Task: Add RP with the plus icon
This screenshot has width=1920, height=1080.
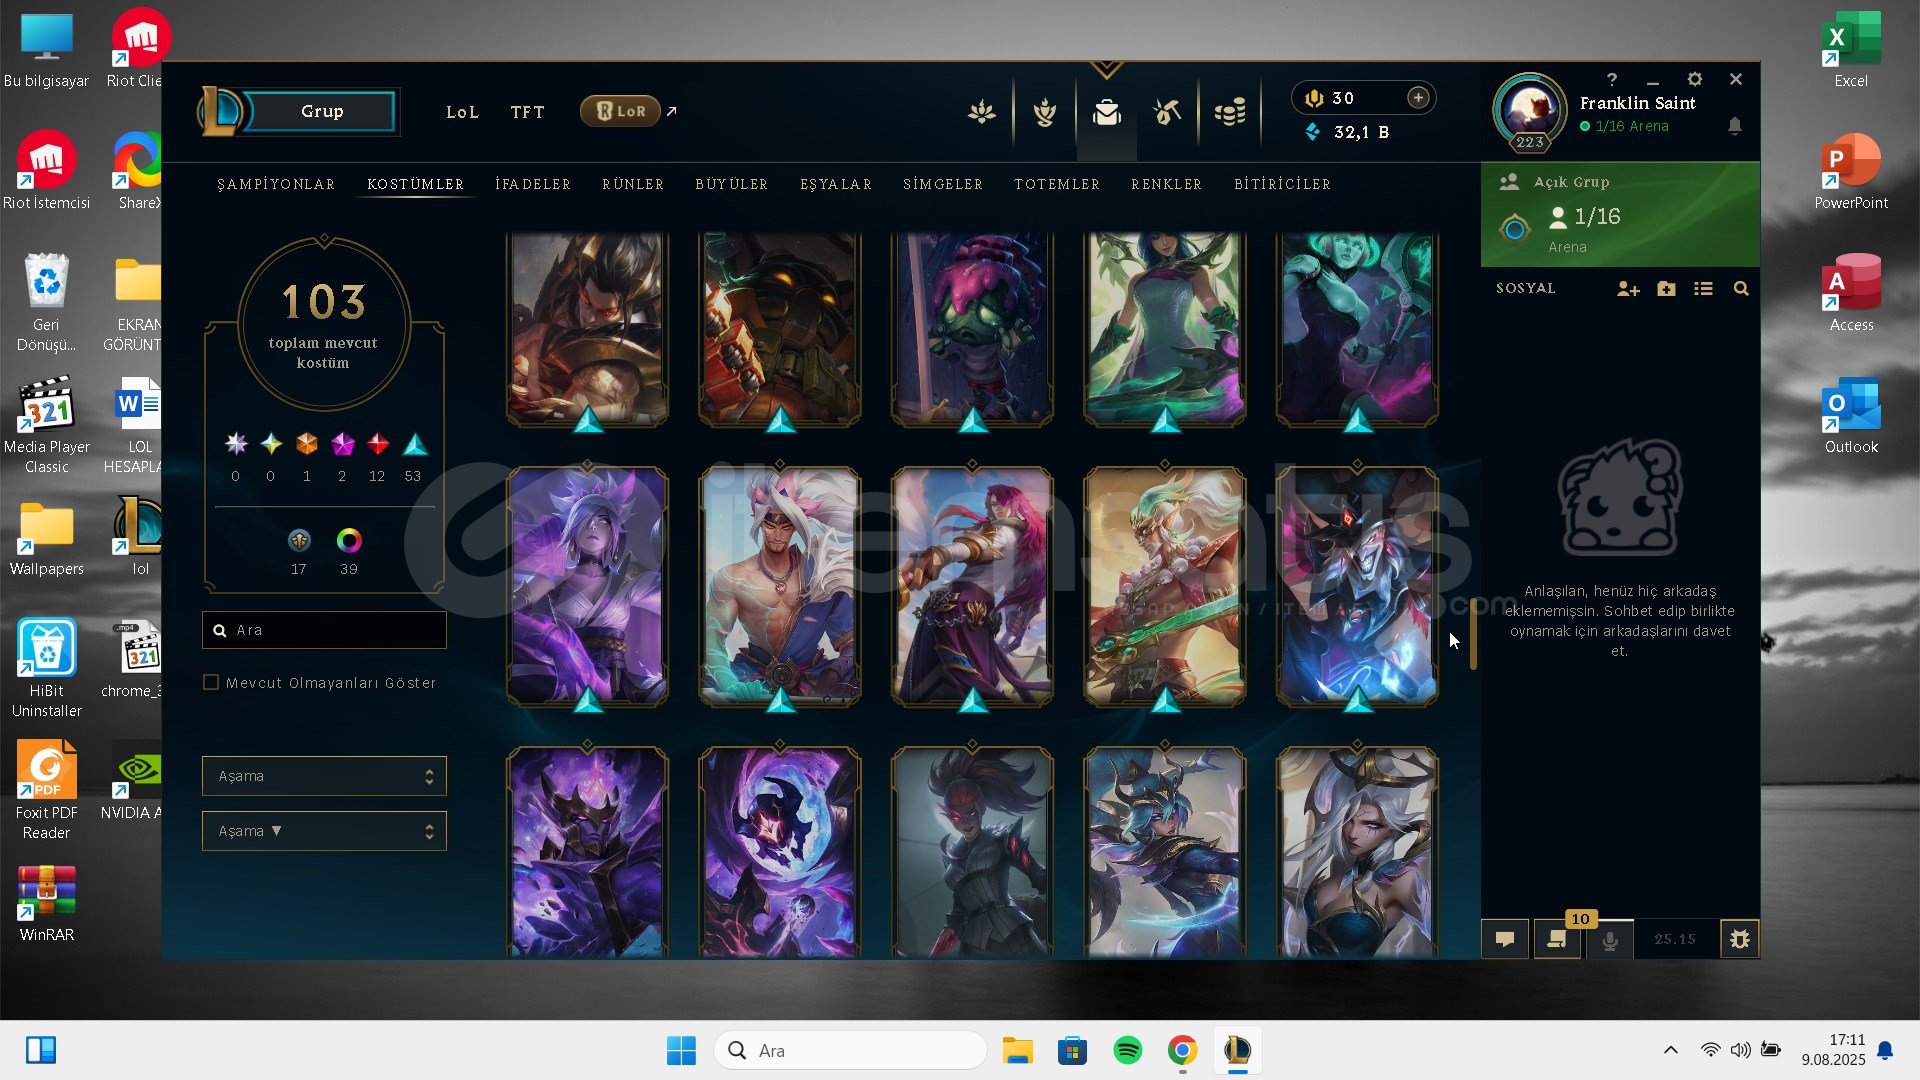Action: coord(1418,97)
